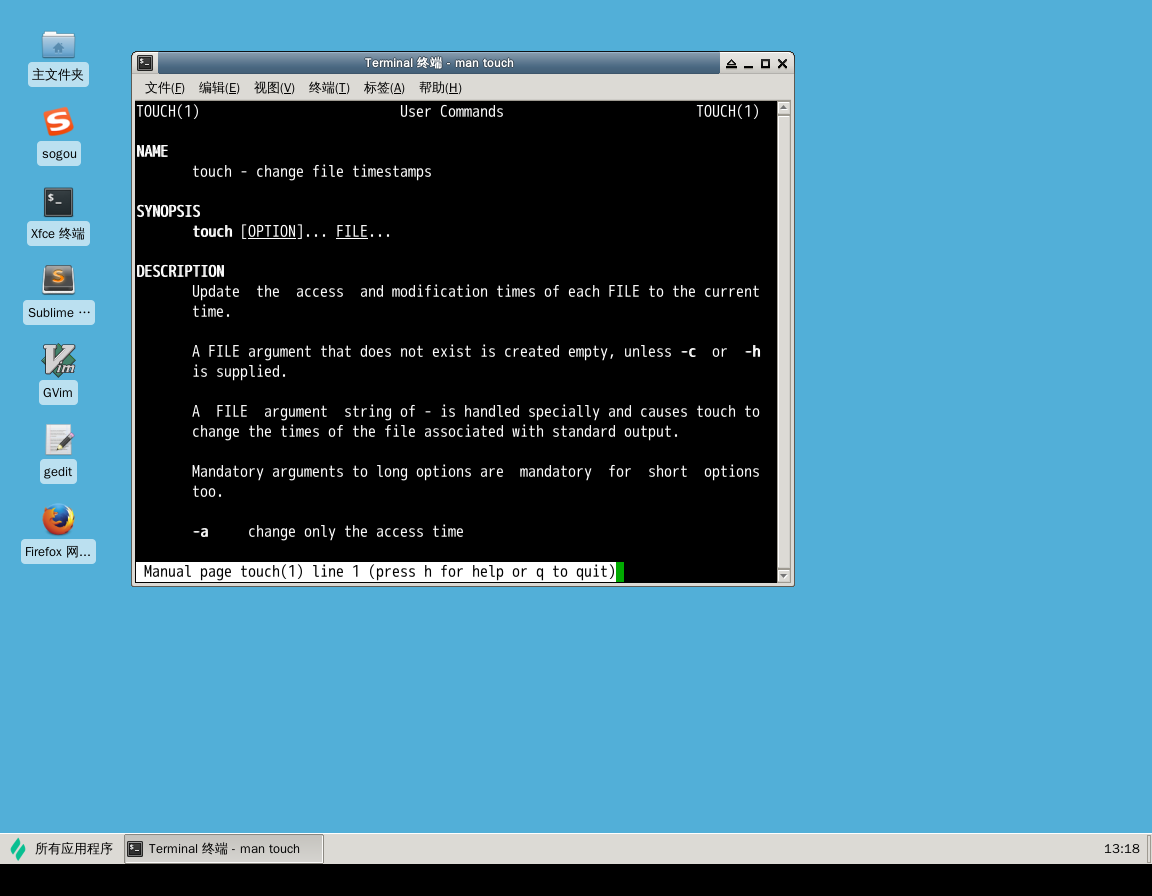1152x896 pixels.
Task: Open the 文件(F) menu
Action: coord(165,88)
